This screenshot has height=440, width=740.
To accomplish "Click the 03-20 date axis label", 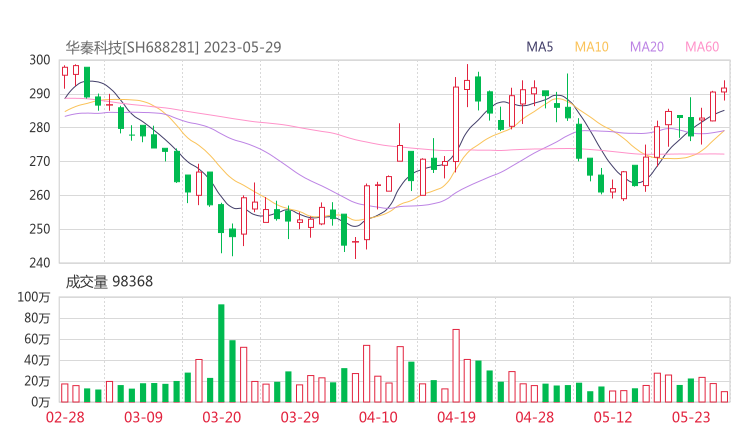I will [222, 417].
